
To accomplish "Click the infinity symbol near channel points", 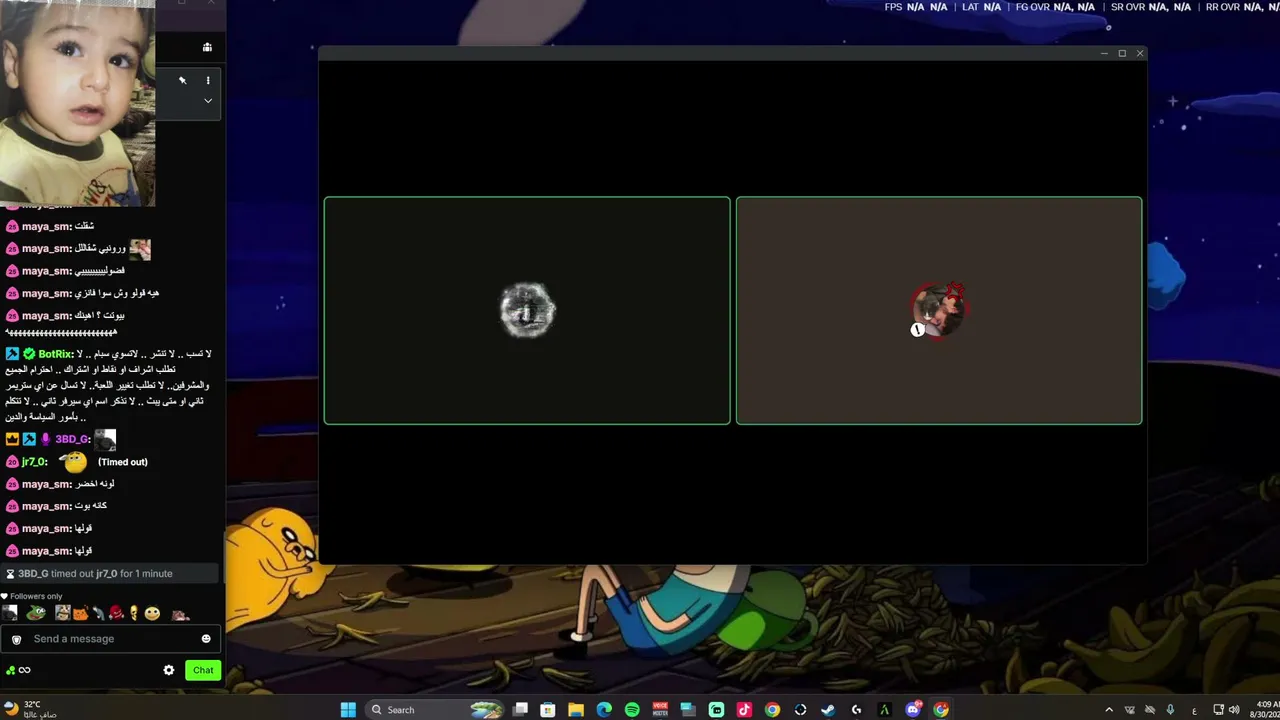I will tap(25, 670).
